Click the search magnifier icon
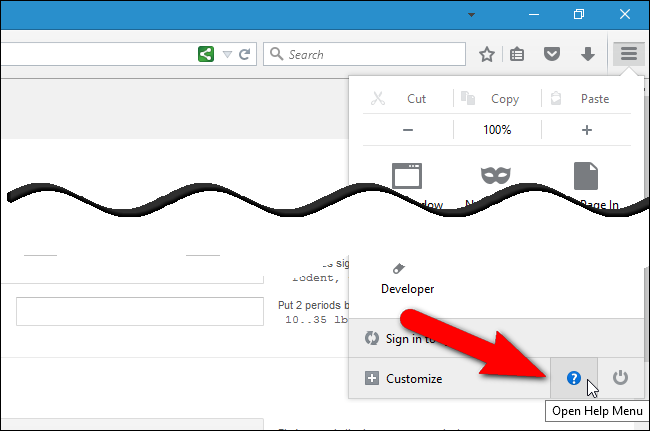Viewport: 650px width, 431px height. point(276,54)
